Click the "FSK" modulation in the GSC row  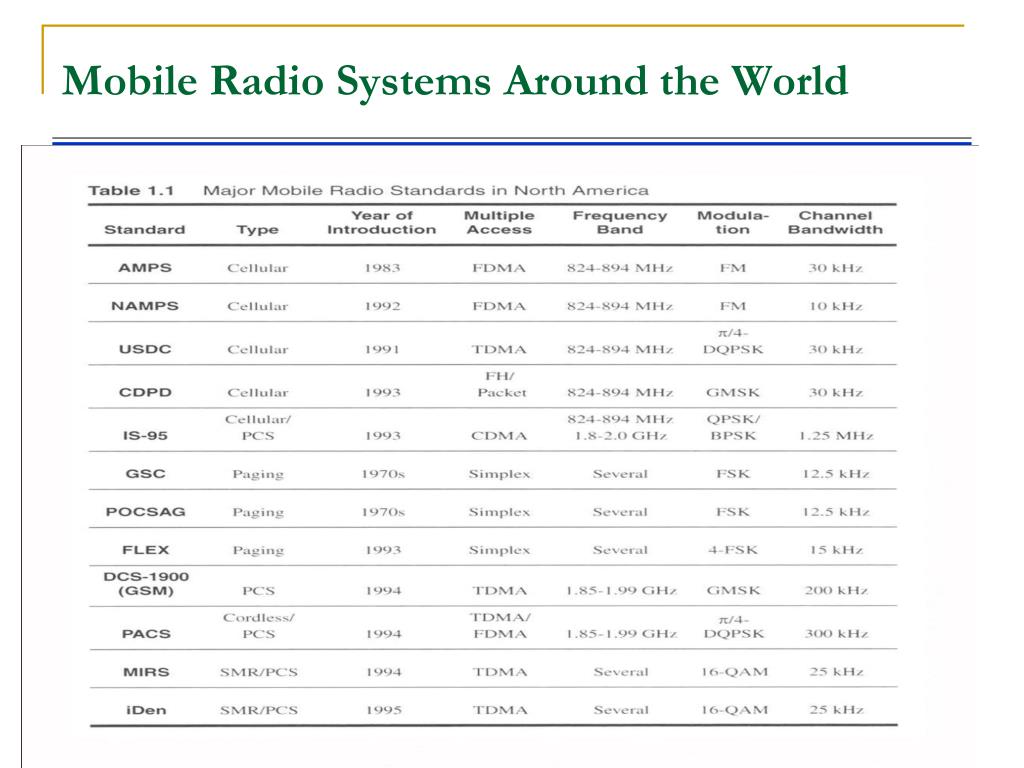click(733, 474)
